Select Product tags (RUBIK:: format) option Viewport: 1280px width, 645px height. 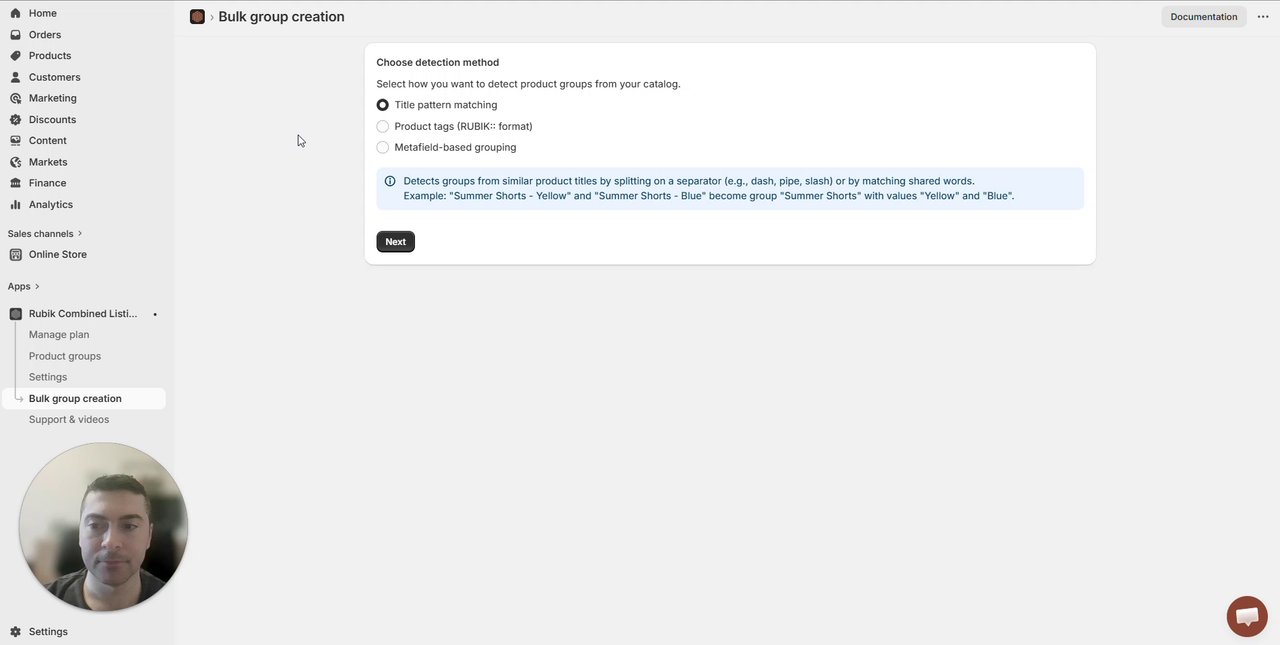(x=383, y=127)
